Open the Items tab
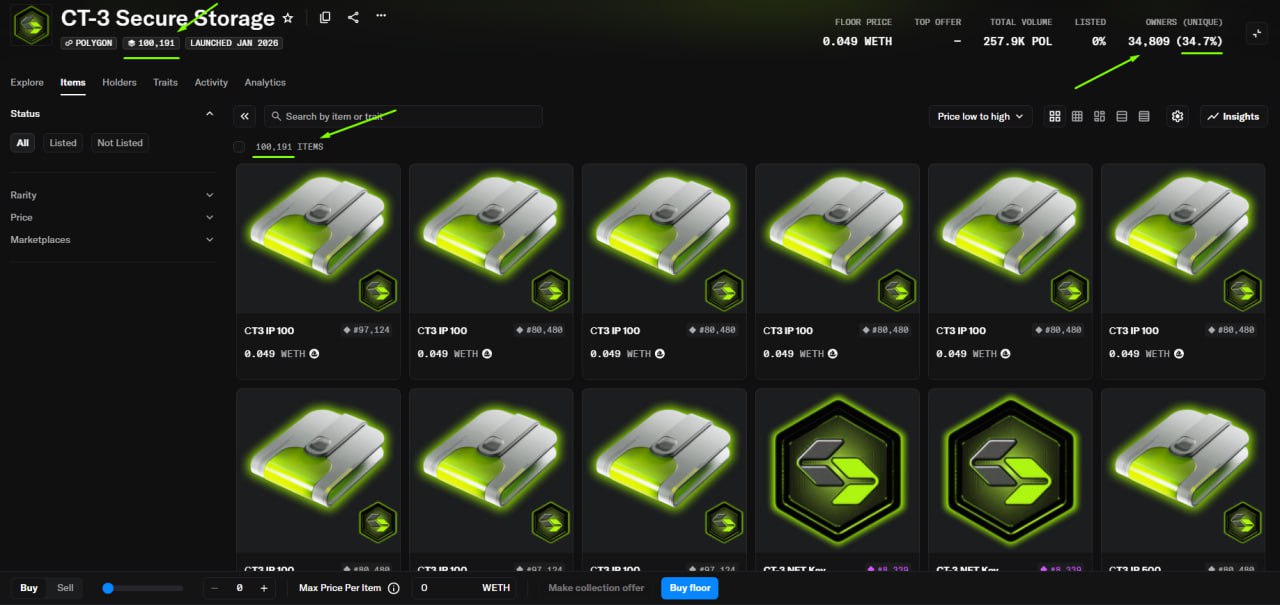Image resolution: width=1280 pixels, height=605 pixels. (73, 82)
